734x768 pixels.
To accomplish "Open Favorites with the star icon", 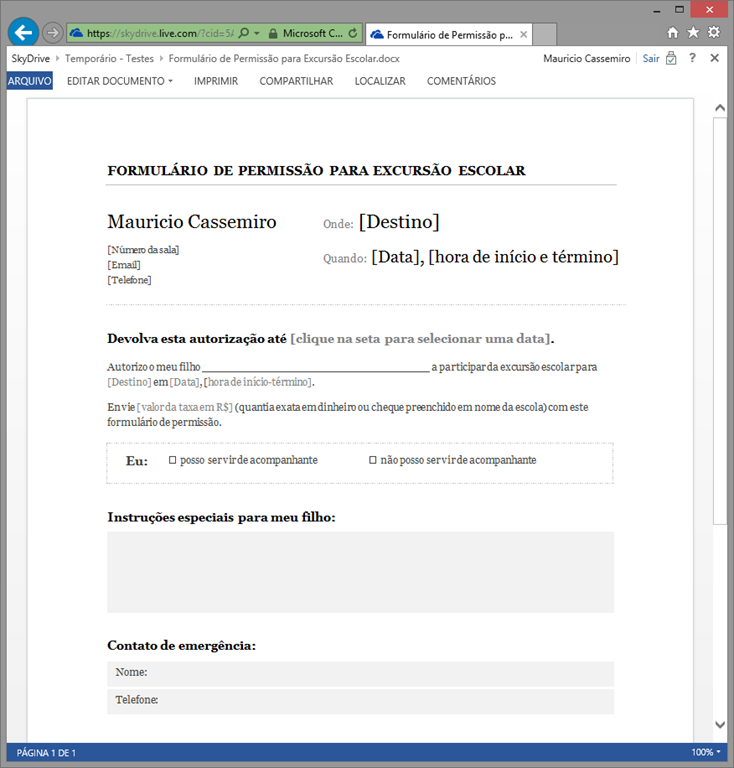I will tap(693, 33).
